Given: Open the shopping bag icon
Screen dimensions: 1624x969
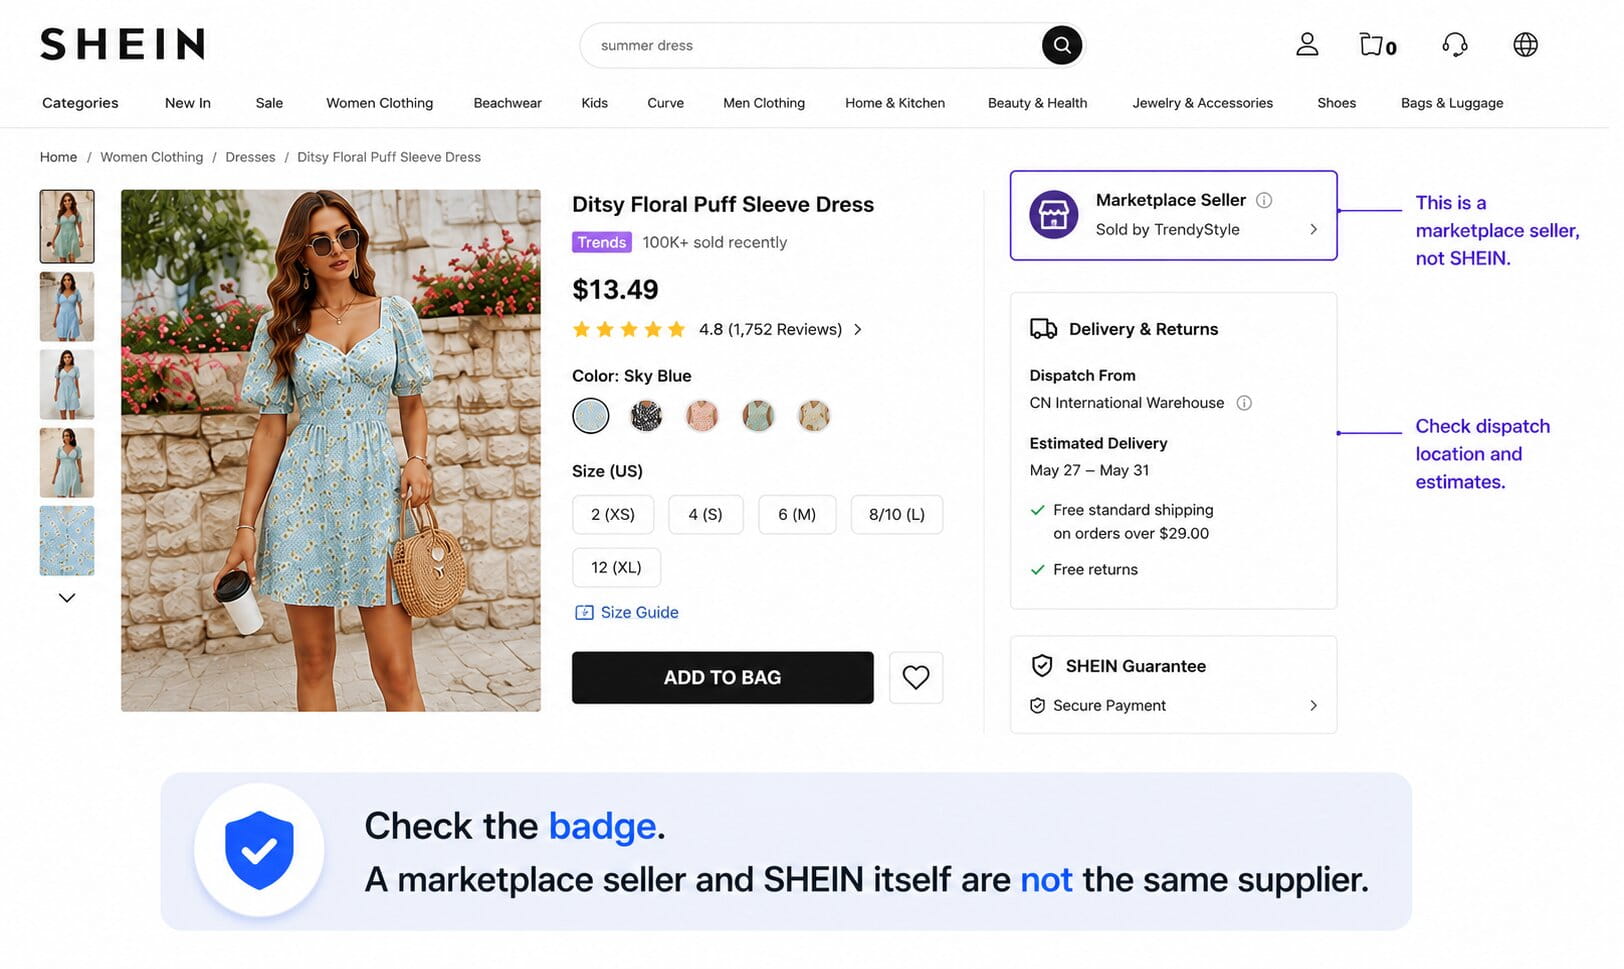Looking at the screenshot, I should pos(1378,45).
